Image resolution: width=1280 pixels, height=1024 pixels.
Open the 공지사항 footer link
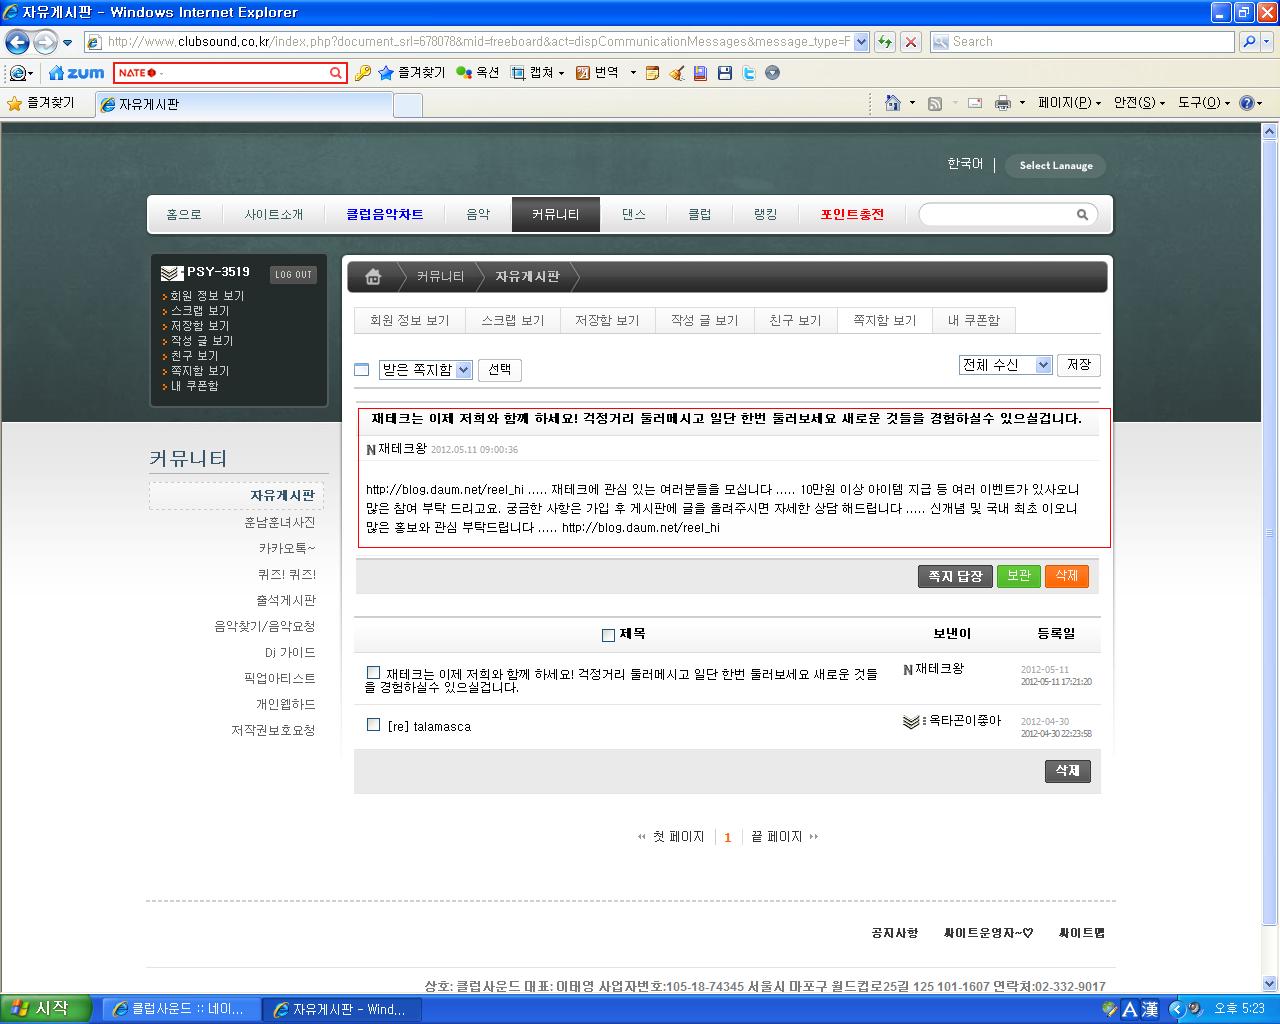click(894, 933)
